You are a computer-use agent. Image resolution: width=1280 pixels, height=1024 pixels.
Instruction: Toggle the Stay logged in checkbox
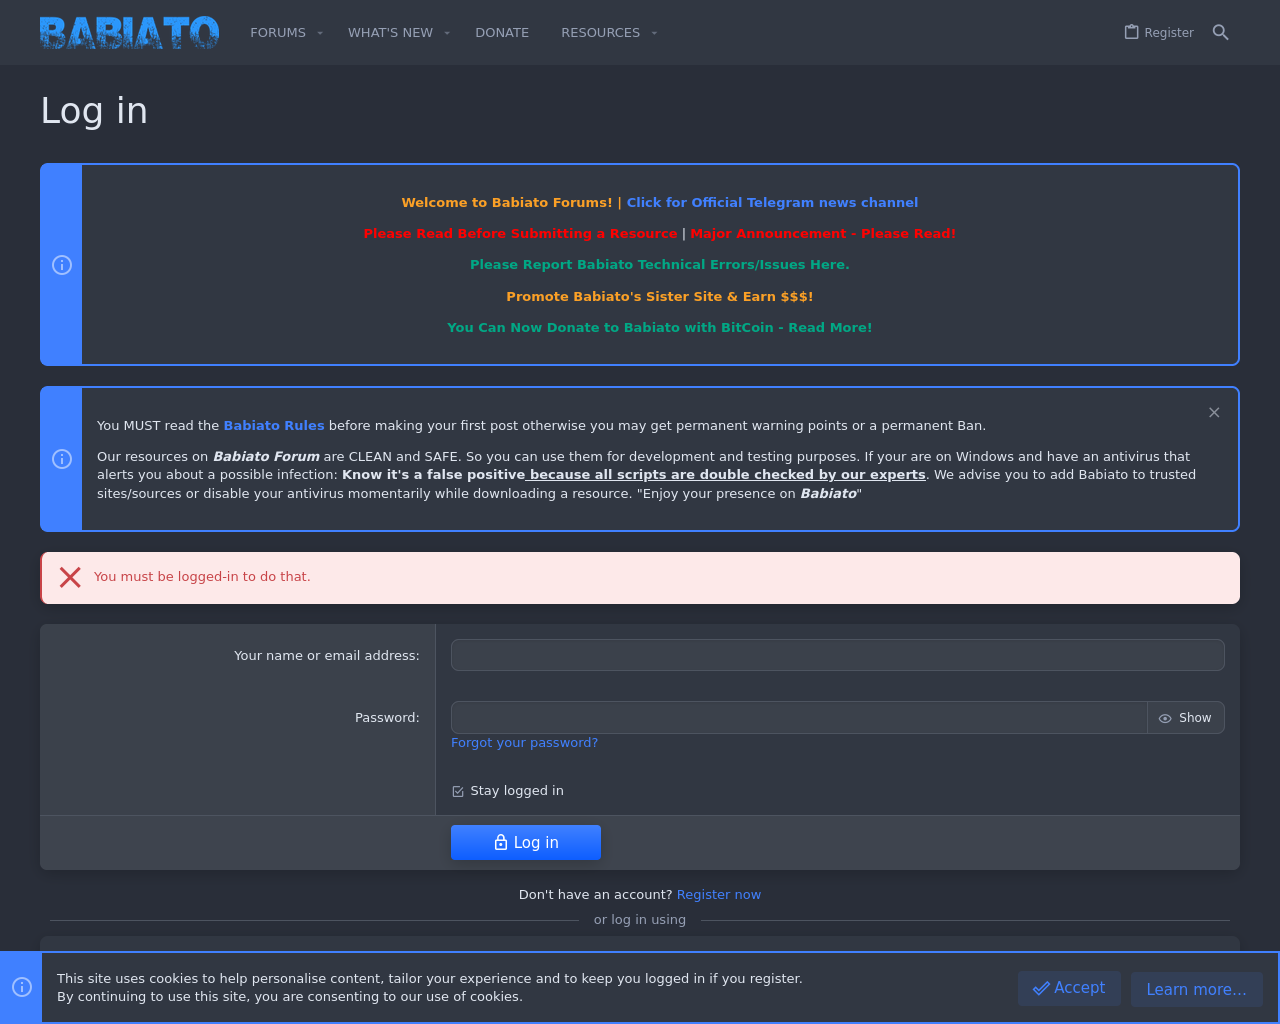(x=458, y=791)
